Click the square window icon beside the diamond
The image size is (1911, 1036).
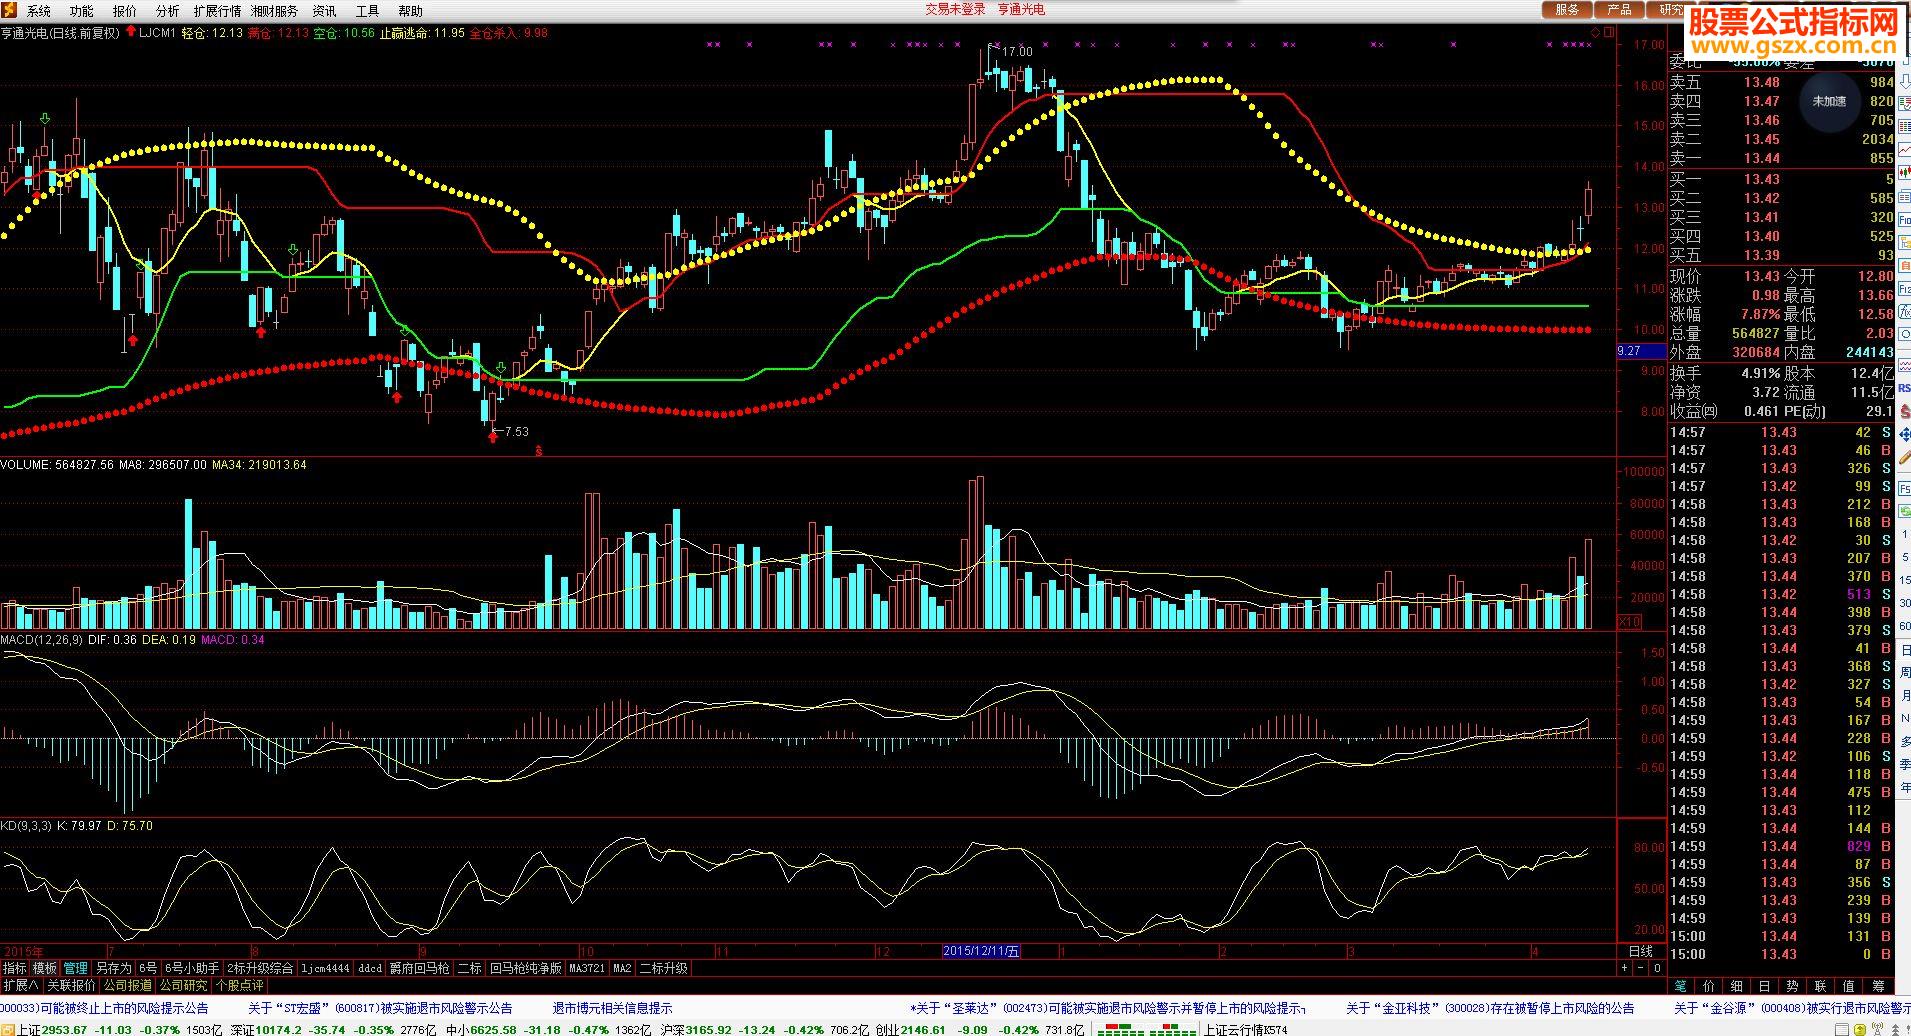(x=1608, y=32)
